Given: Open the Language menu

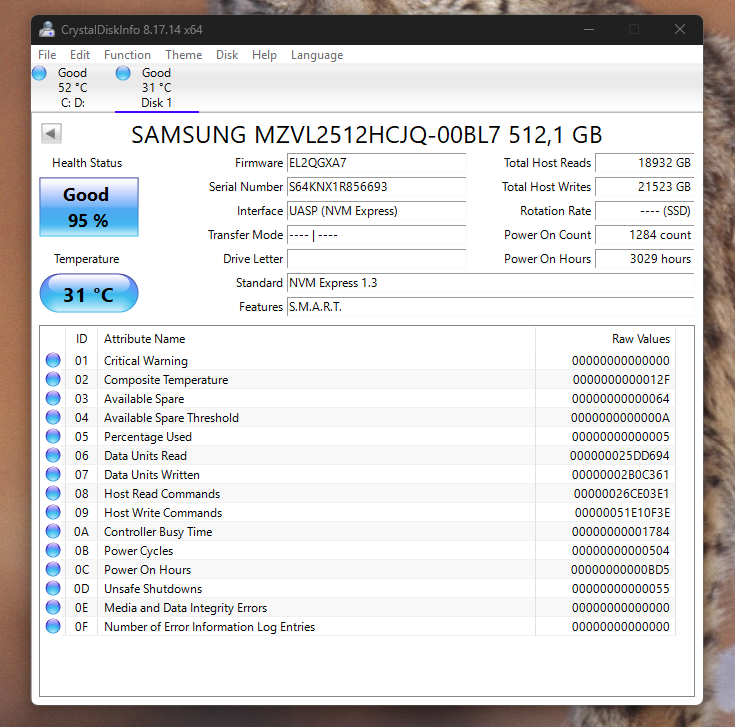Looking at the screenshot, I should (x=317, y=55).
